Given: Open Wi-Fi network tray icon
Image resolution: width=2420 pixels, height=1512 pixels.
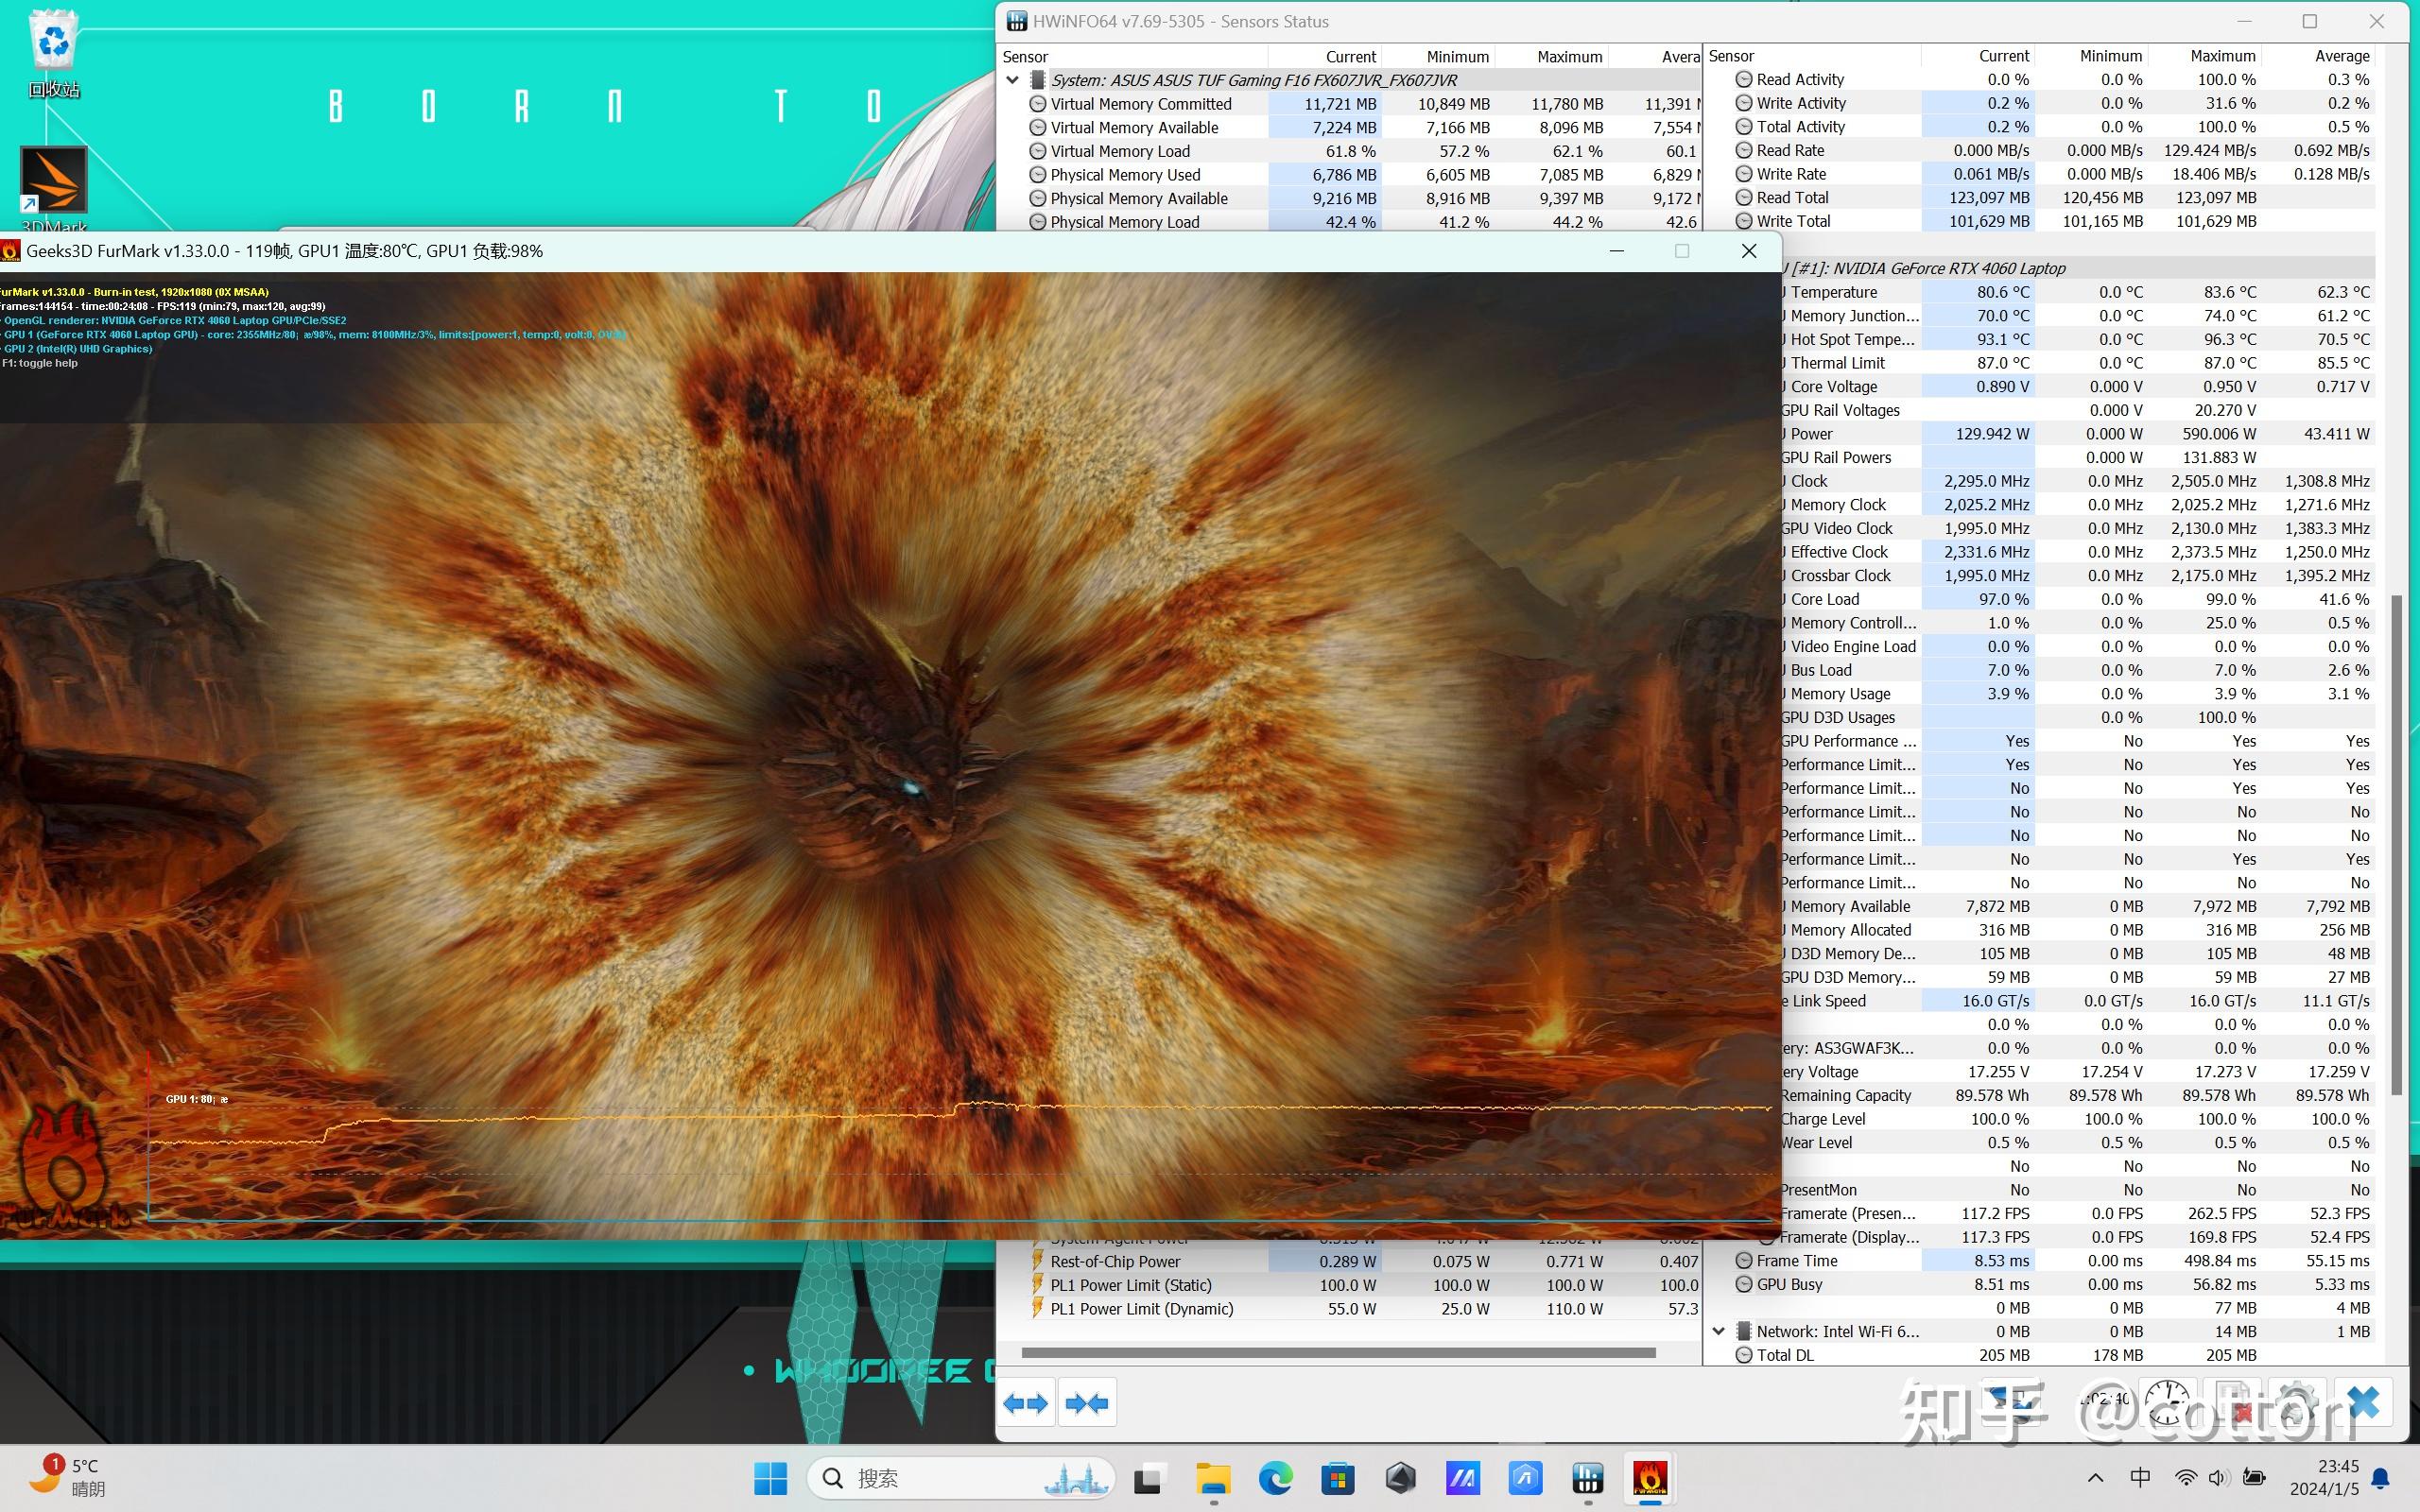Looking at the screenshot, I should [x=2187, y=1478].
